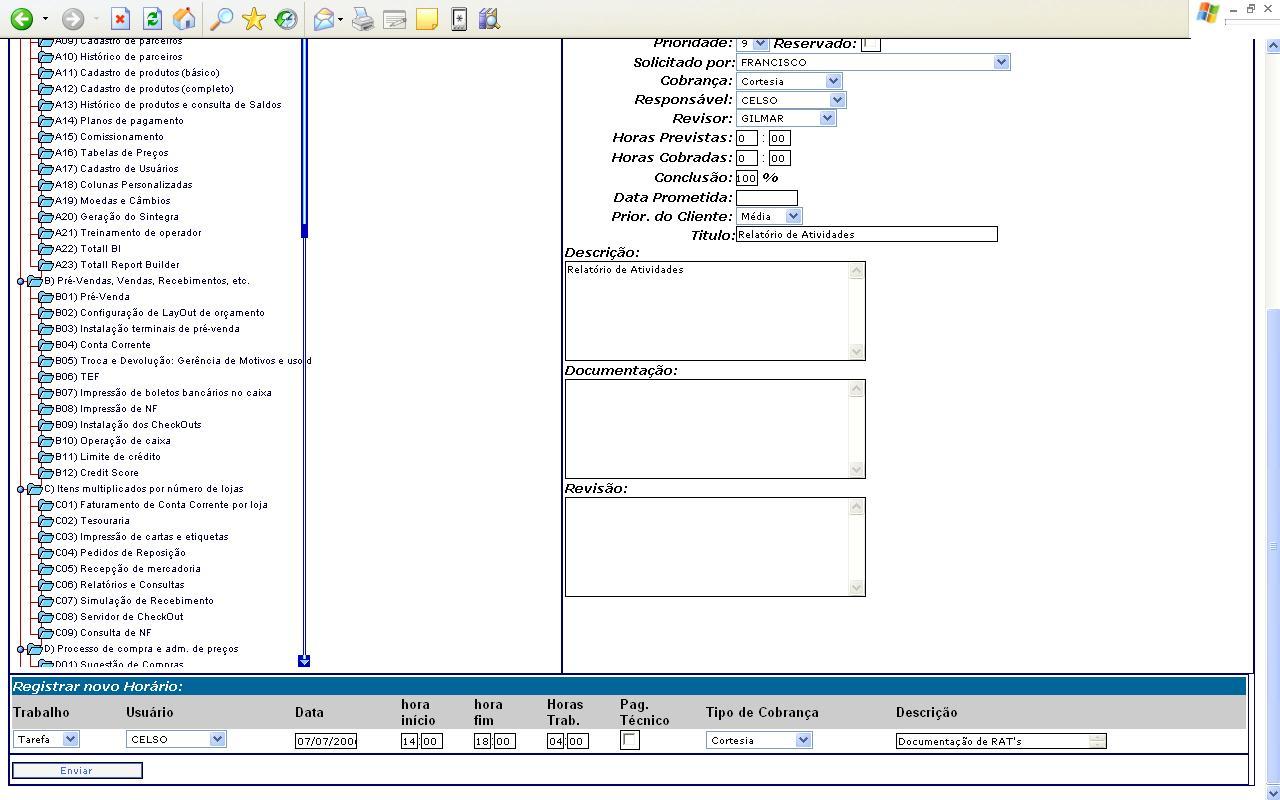This screenshot has height=800, width=1280.
Task: Click into the Data field showing 07/07/200
Action: coord(326,741)
